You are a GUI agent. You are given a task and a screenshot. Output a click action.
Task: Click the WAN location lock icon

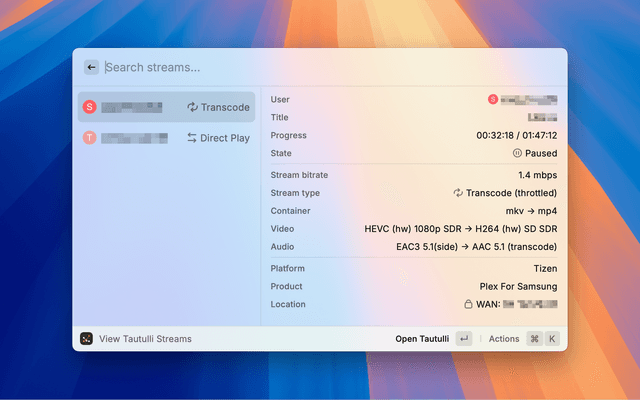point(468,304)
